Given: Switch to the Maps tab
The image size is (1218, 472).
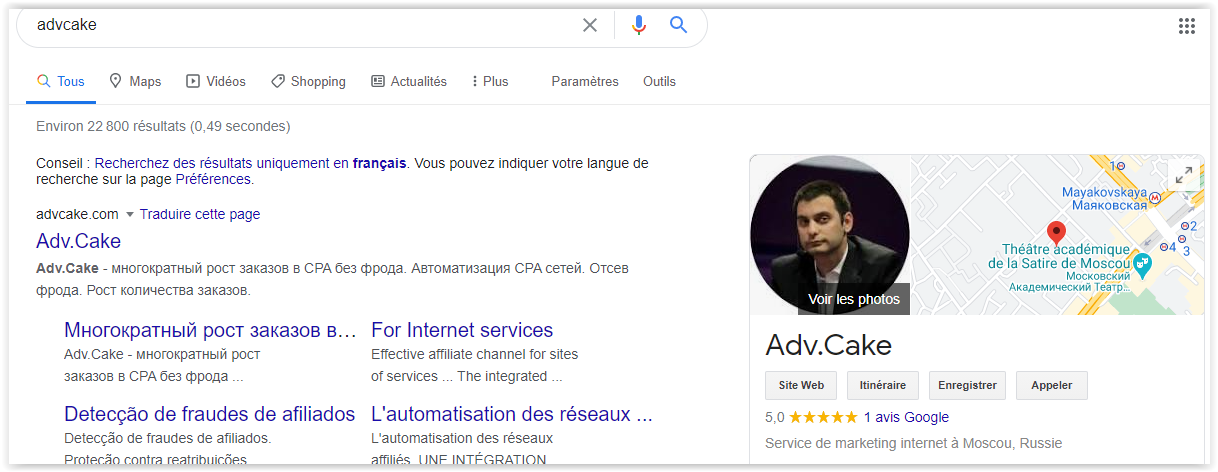Looking at the screenshot, I should coord(135,81).
